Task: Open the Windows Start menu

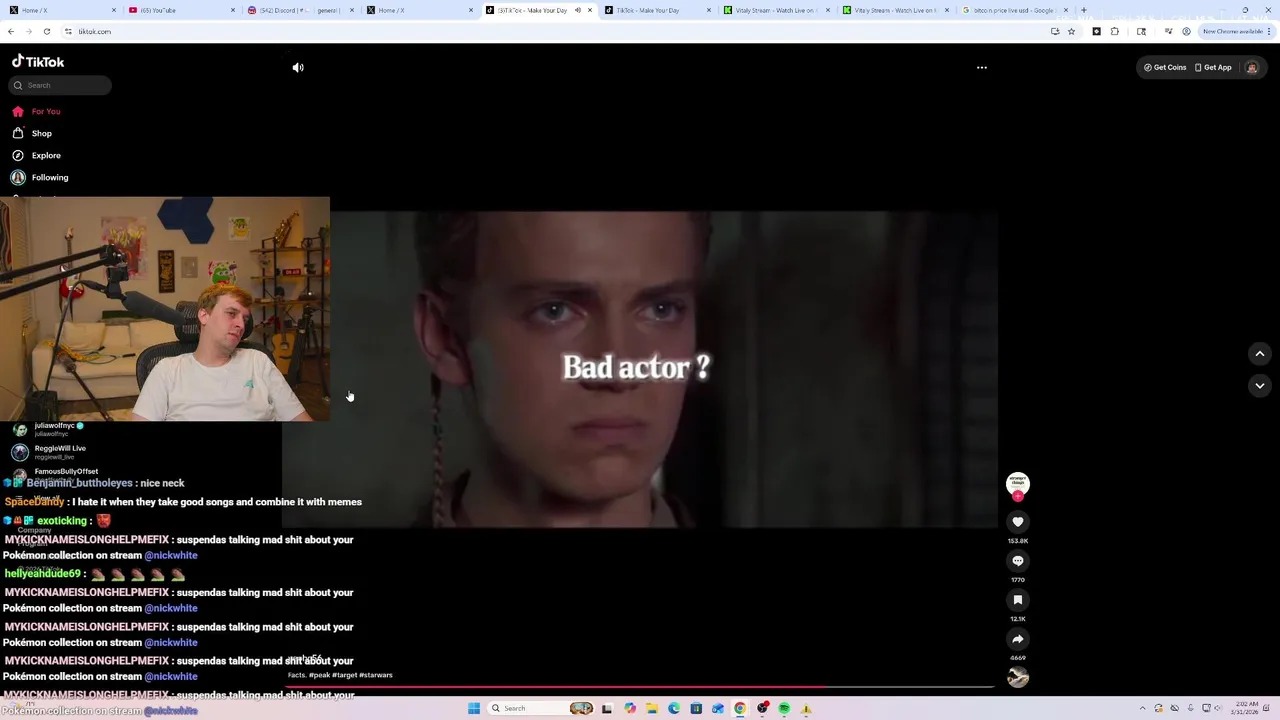Action: 474,708
